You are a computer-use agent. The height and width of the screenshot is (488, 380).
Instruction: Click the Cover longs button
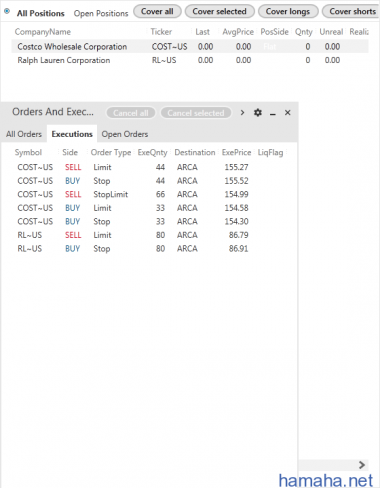tap(288, 11)
